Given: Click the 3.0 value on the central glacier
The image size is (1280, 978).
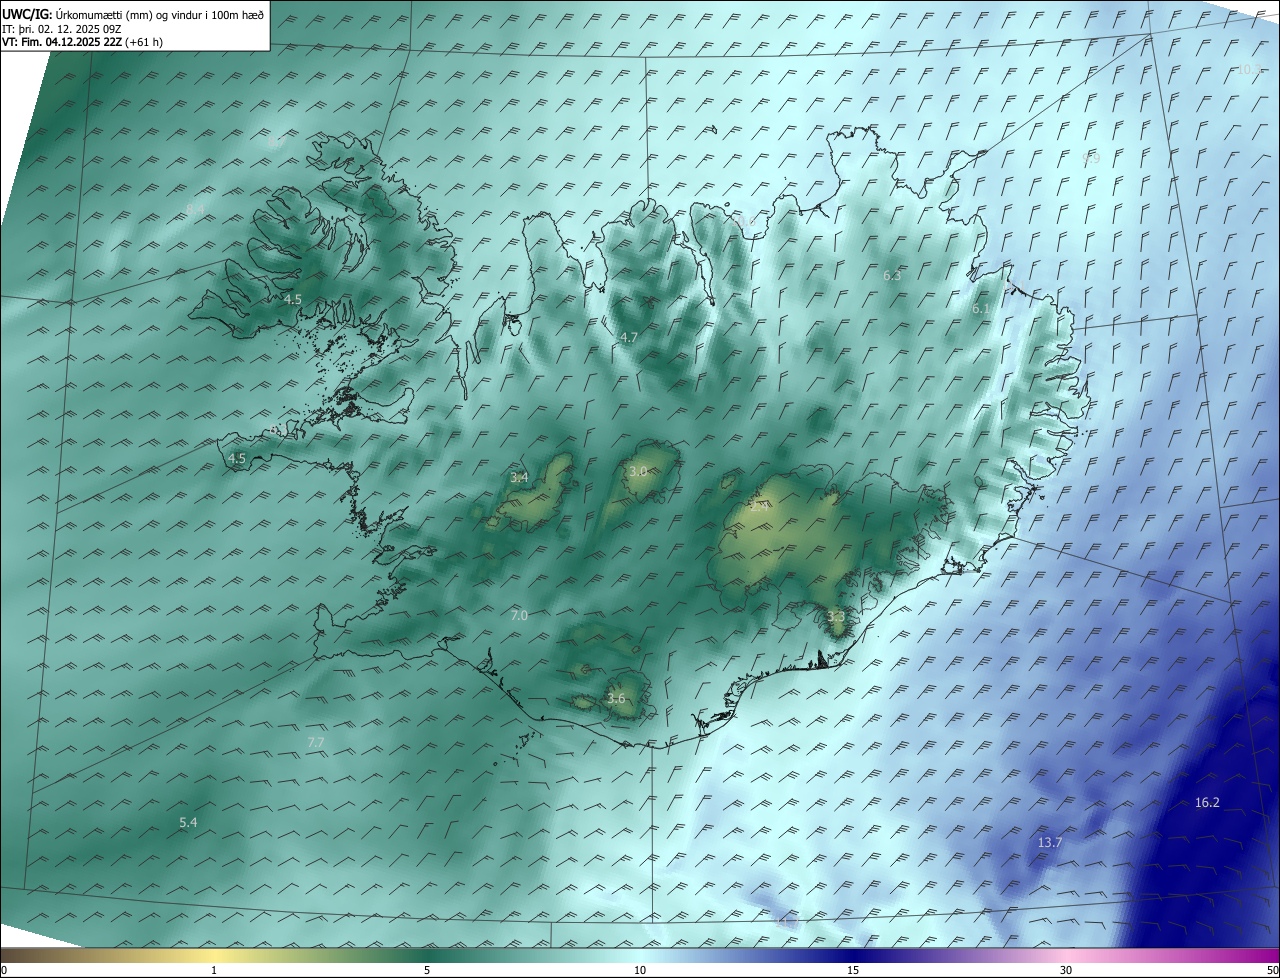Looking at the screenshot, I should click(x=638, y=471).
